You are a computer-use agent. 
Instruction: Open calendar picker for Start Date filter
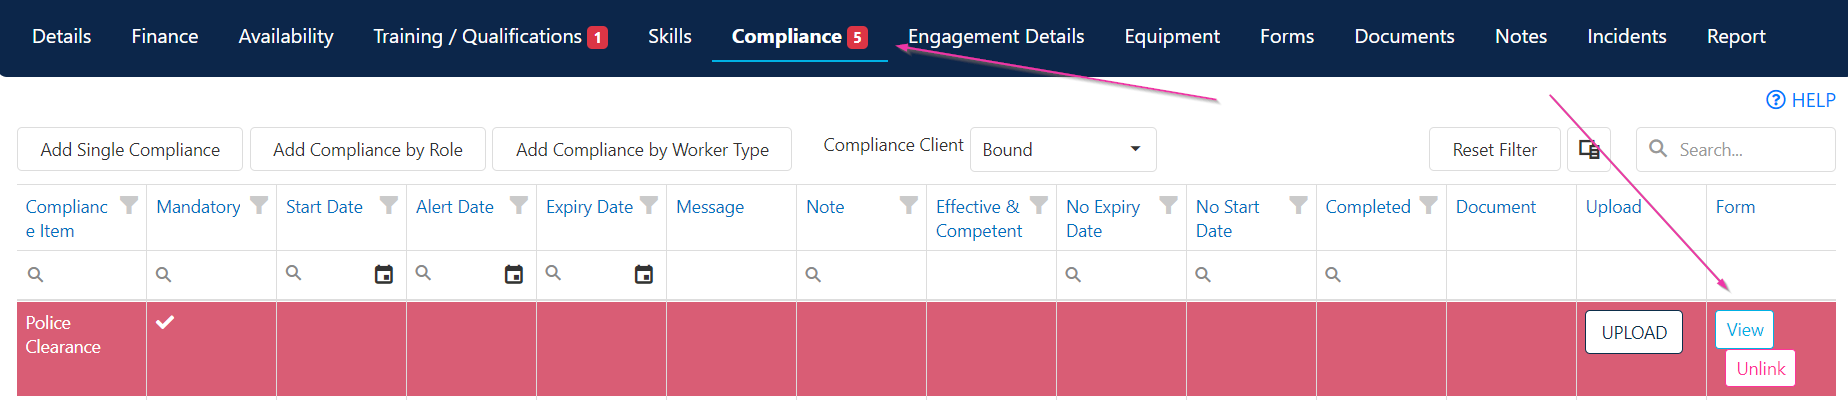pyautogui.click(x=384, y=274)
